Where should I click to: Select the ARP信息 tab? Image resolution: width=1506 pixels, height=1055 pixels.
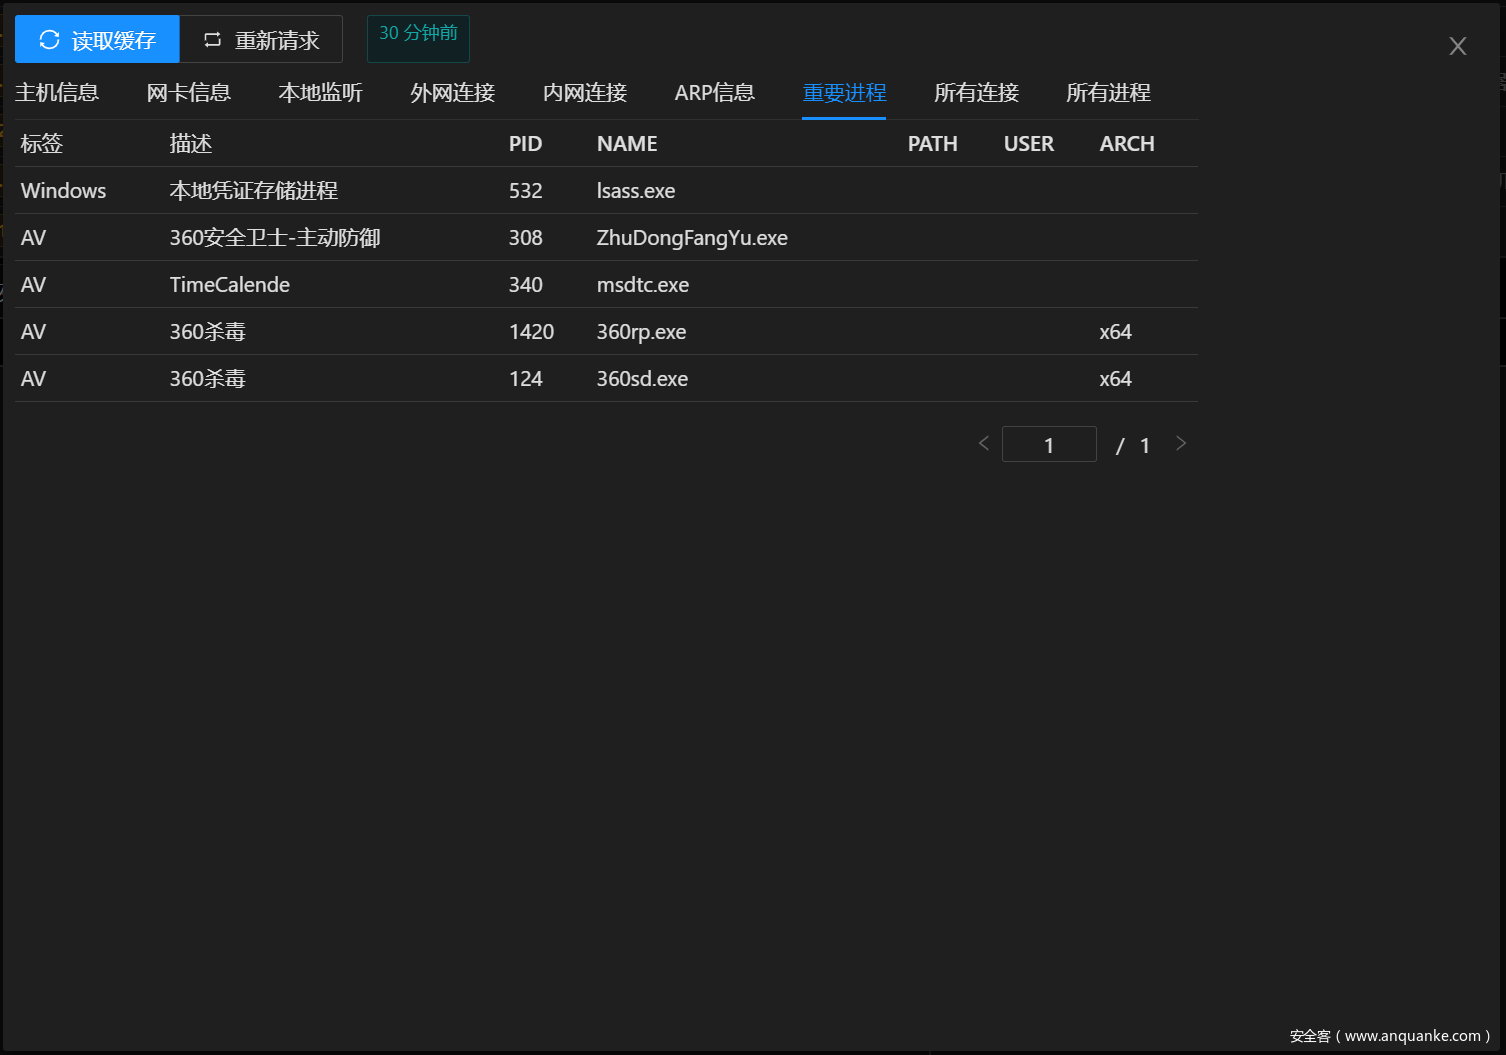(714, 93)
